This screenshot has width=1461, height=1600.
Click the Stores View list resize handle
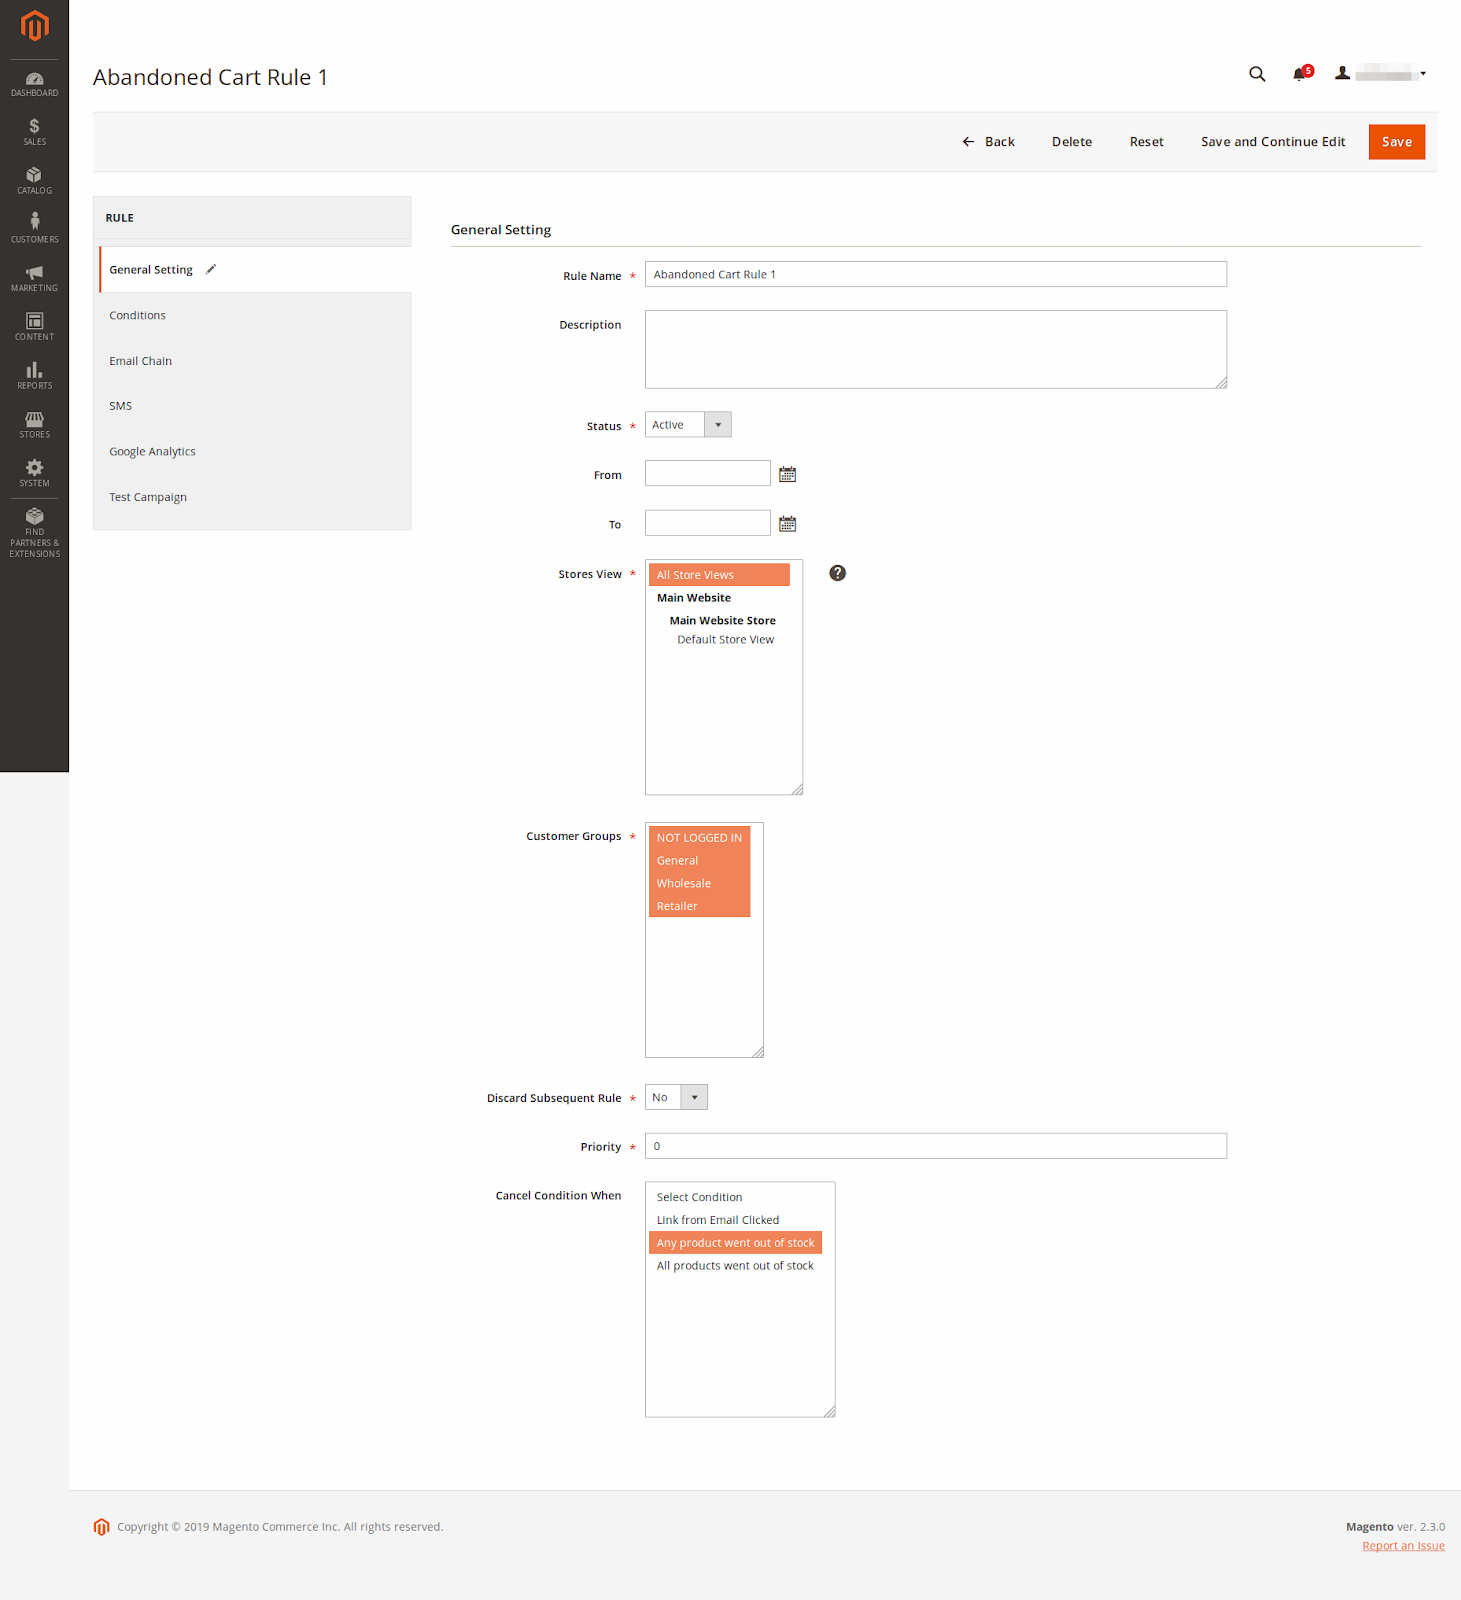point(797,789)
